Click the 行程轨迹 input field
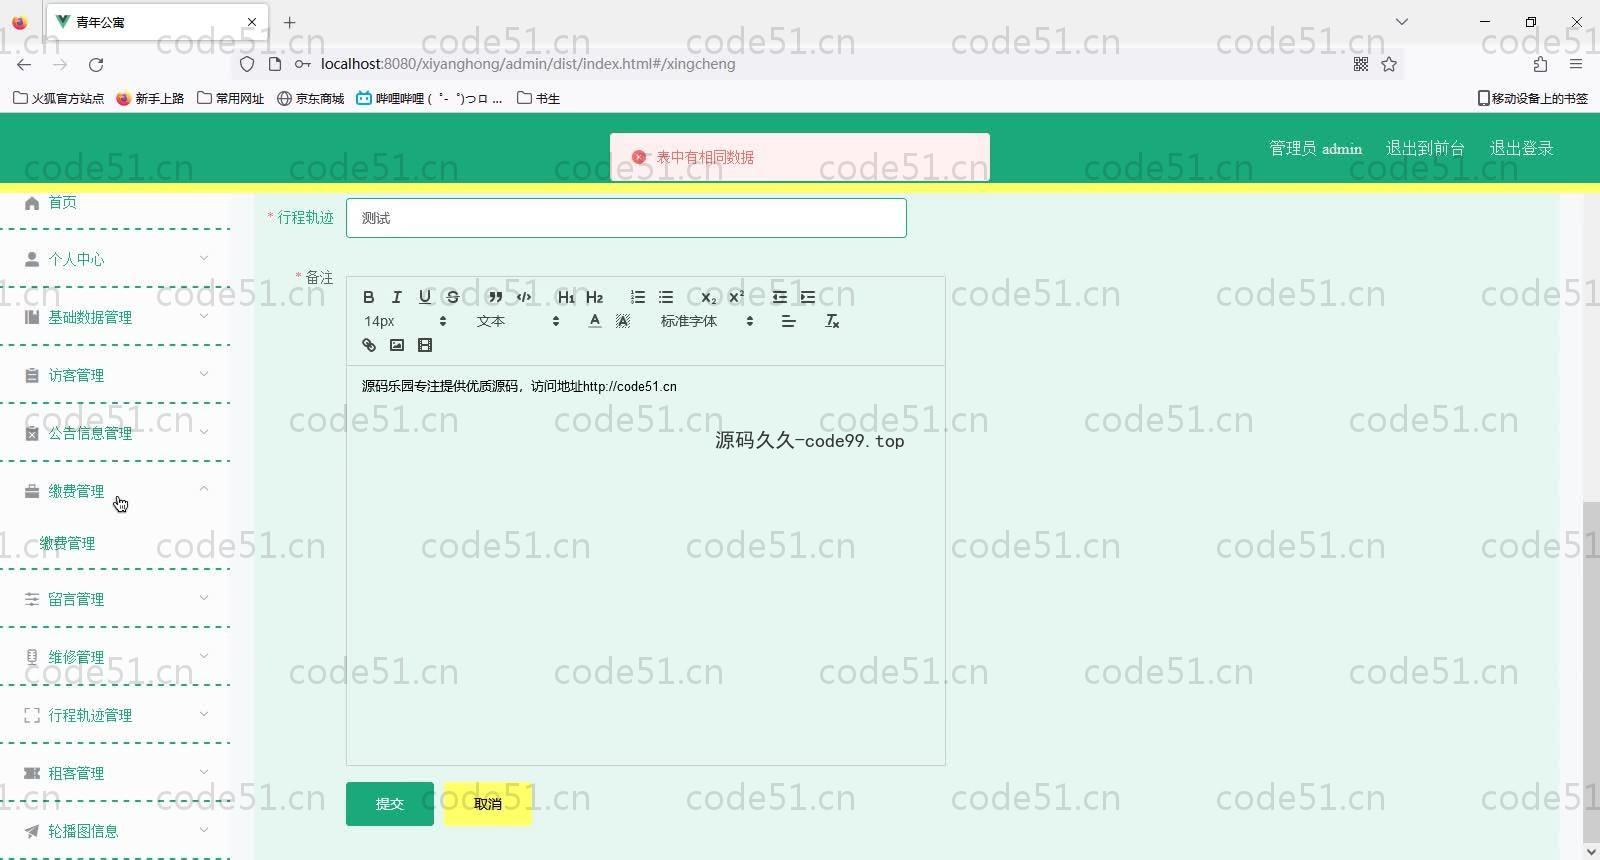Image resolution: width=1600 pixels, height=860 pixels. click(x=626, y=218)
